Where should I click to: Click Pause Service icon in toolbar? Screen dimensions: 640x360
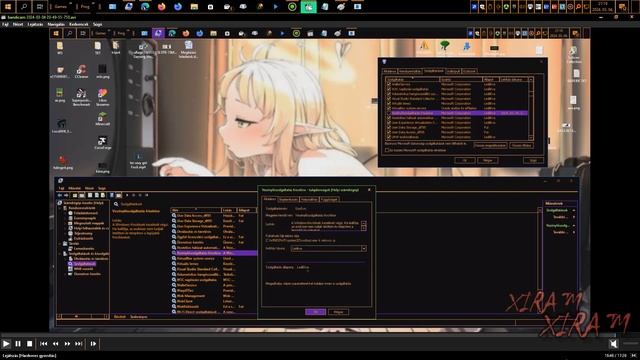140,196
